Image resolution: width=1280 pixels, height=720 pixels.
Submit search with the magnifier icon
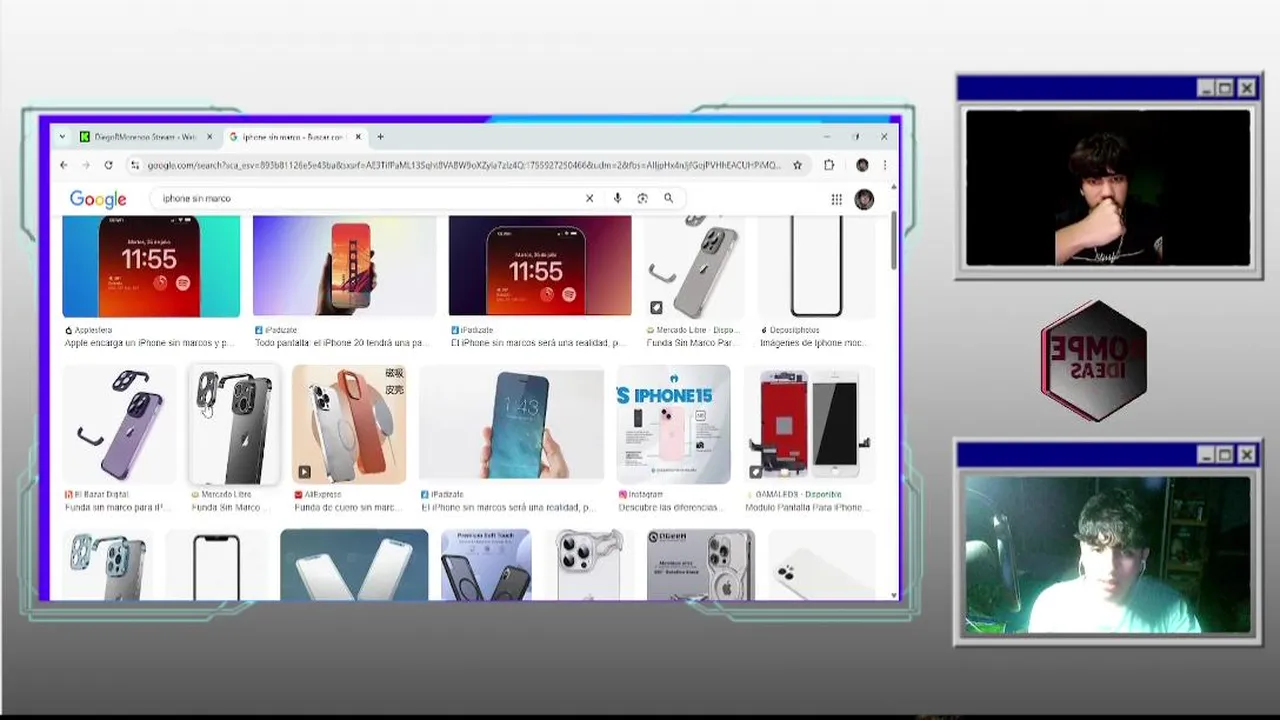(668, 198)
